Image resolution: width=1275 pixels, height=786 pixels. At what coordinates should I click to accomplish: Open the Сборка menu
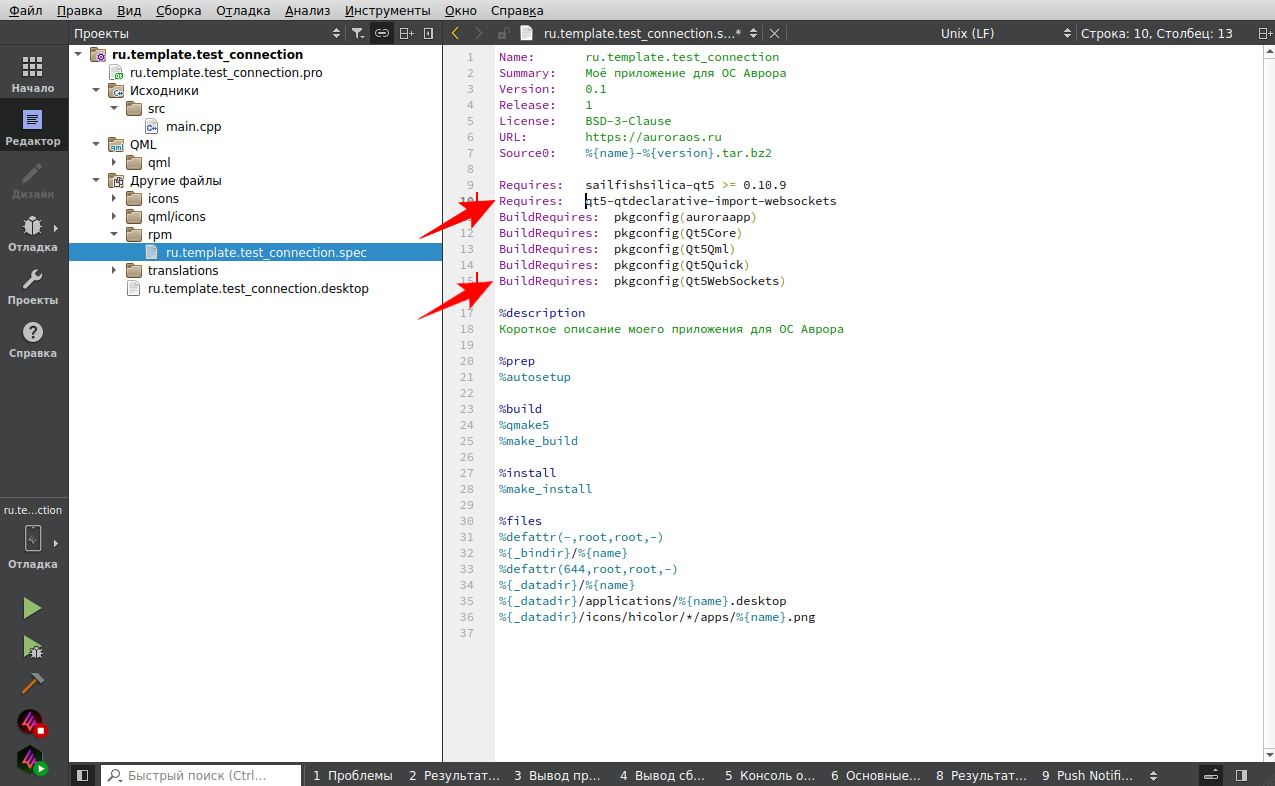click(178, 10)
